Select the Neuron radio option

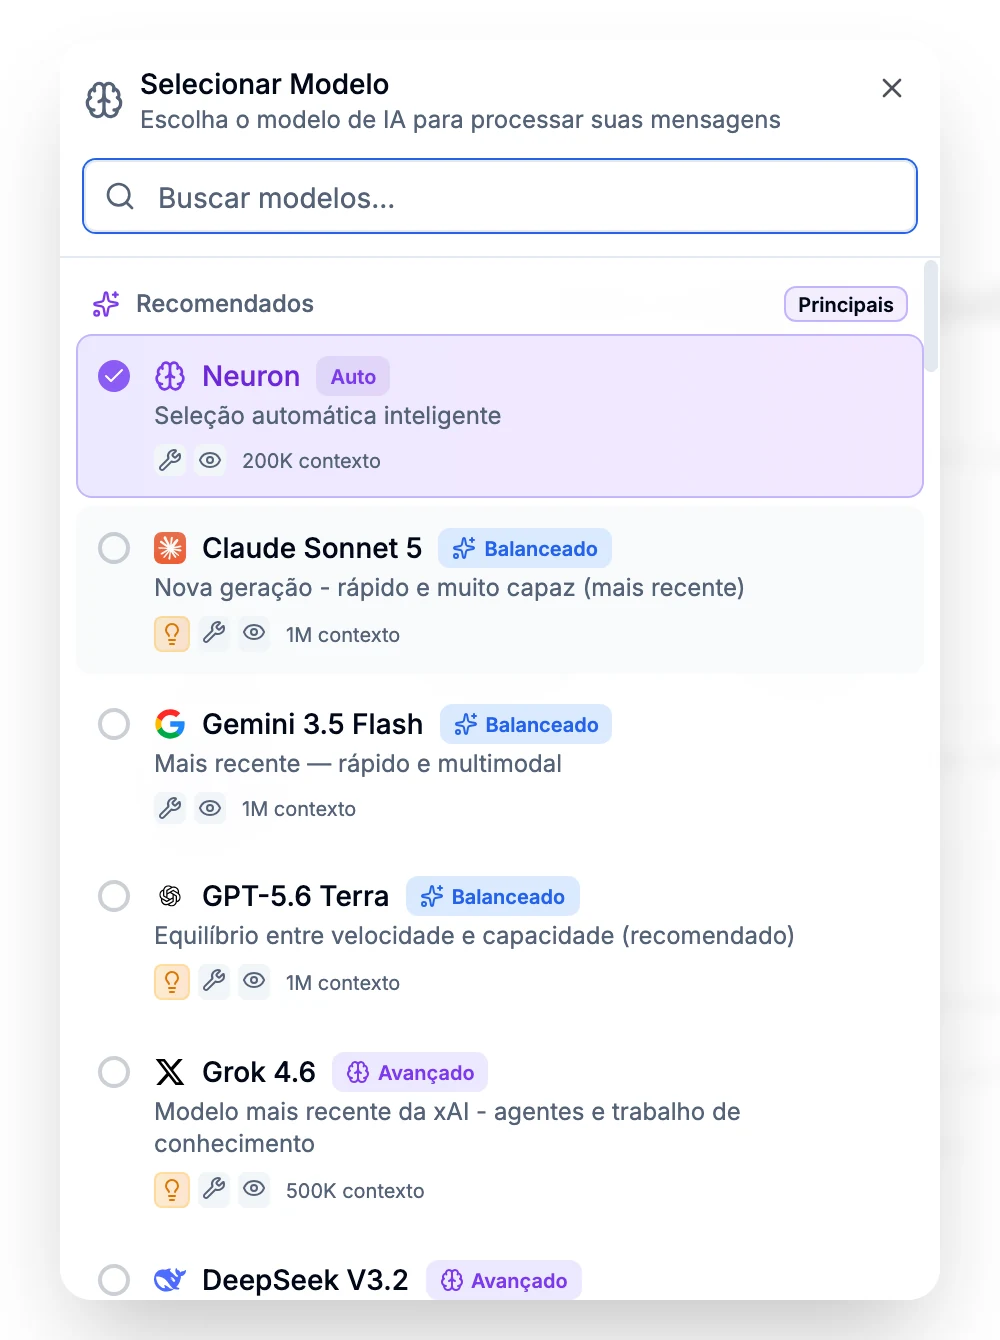[114, 376]
